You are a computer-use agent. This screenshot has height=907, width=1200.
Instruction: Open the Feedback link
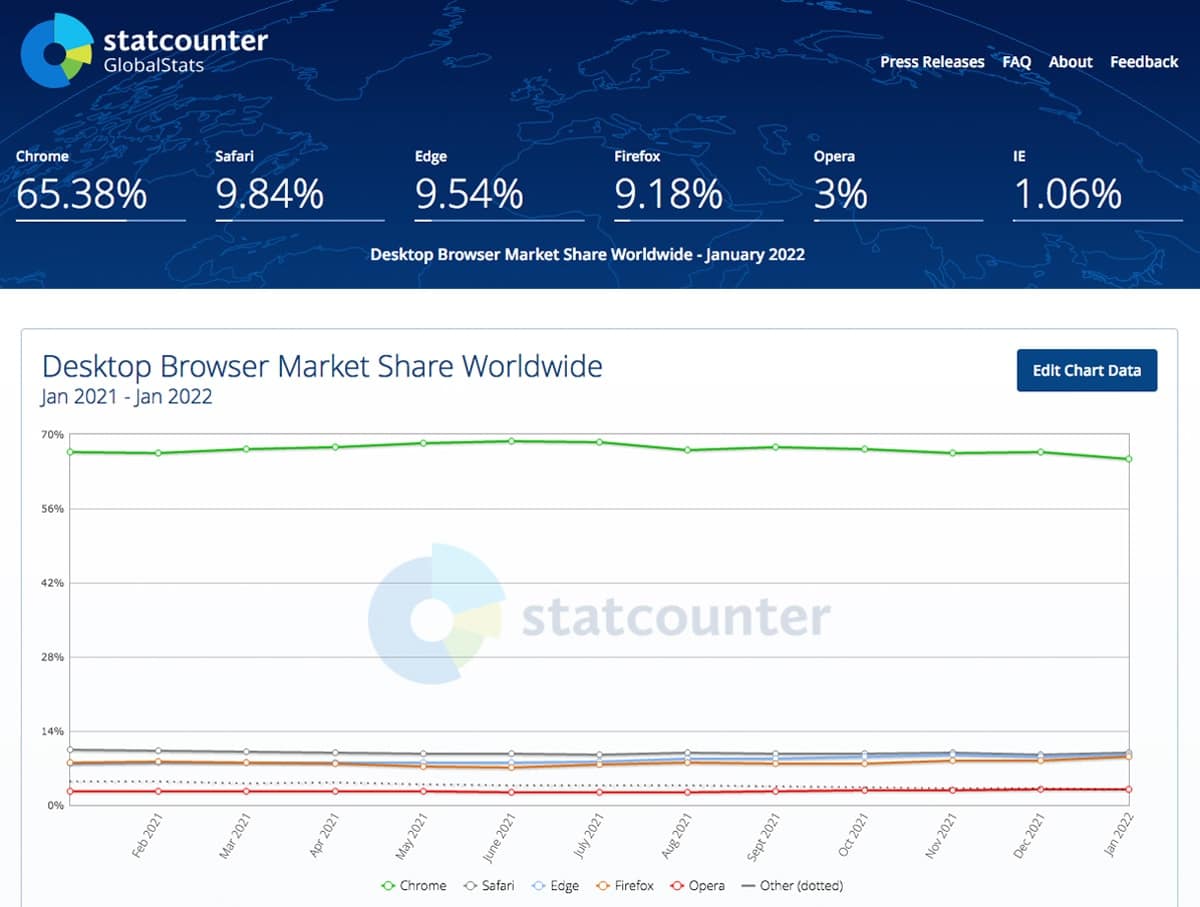tap(1144, 62)
